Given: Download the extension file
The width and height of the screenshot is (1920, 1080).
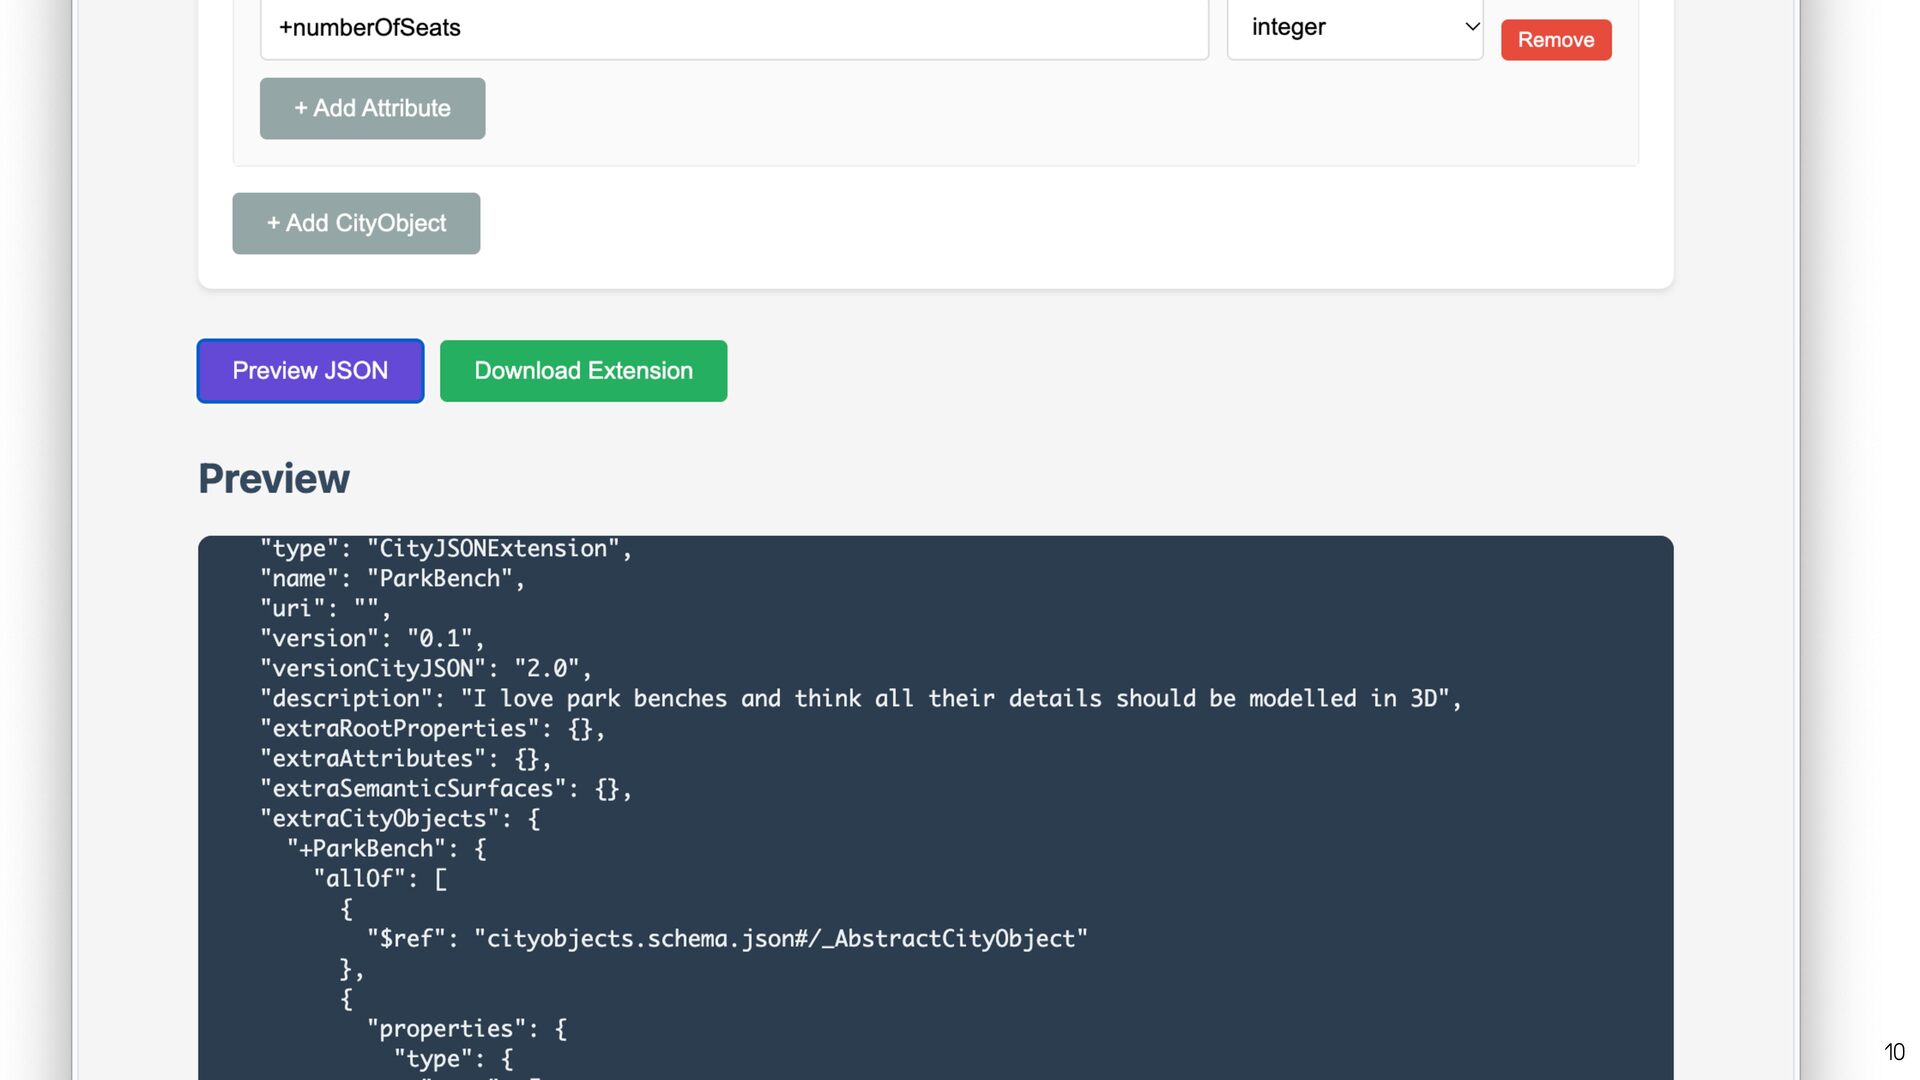Looking at the screenshot, I should (x=583, y=371).
